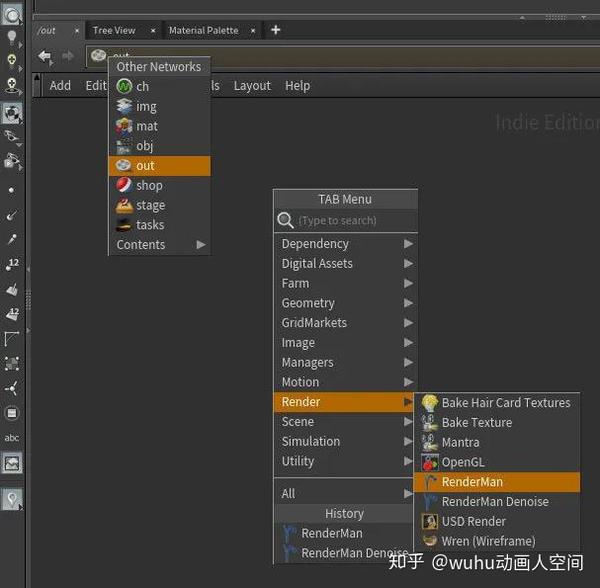The height and width of the screenshot is (588, 600).
Task: Select the img network icon
Action: (124, 106)
